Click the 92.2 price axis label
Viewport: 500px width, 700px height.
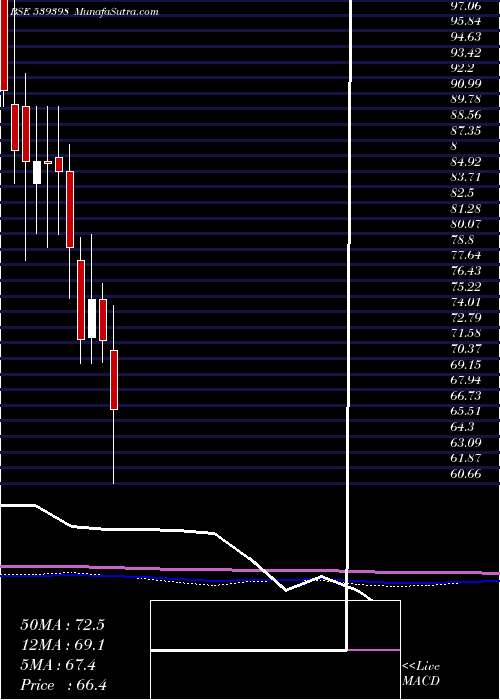[x=462, y=68]
